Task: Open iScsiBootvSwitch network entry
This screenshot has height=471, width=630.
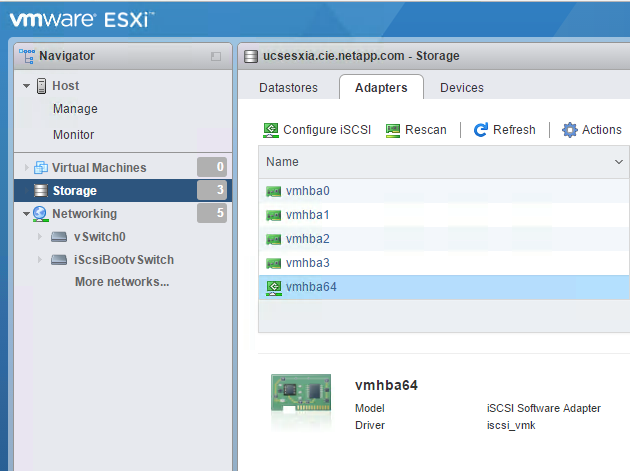Action: click(124, 260)
